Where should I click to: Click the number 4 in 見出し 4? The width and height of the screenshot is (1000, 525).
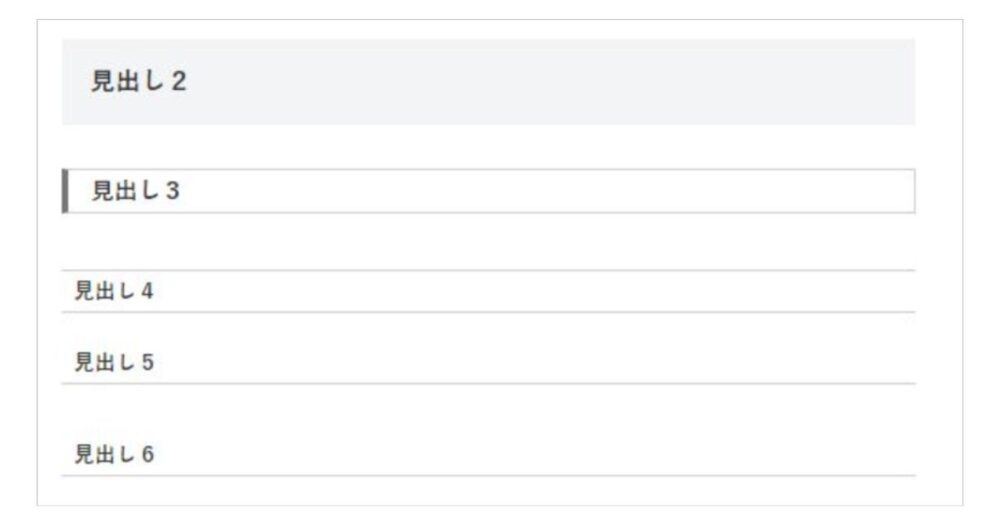pyautogui.click(x=147, y=292)
